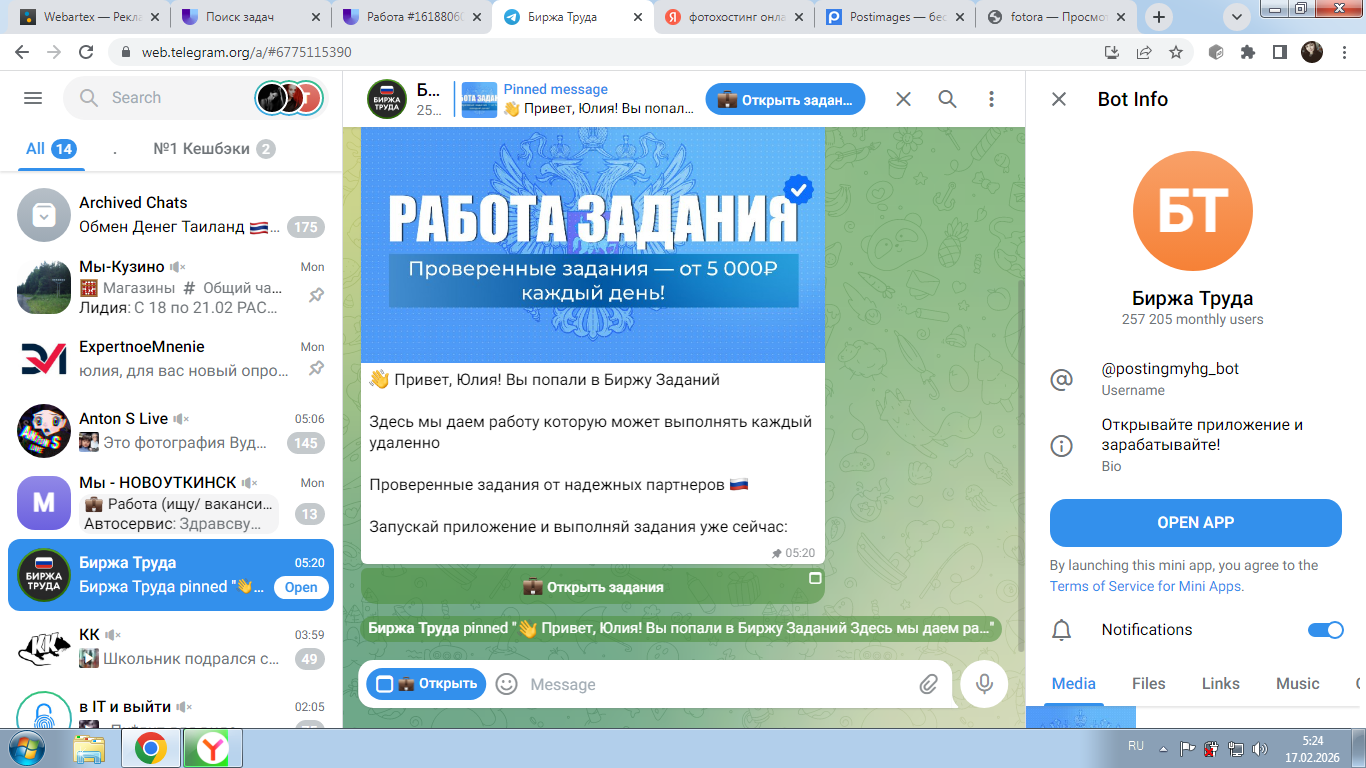Open a new browser tab
1366x768 pixels.
click(x=1160, y=16)
